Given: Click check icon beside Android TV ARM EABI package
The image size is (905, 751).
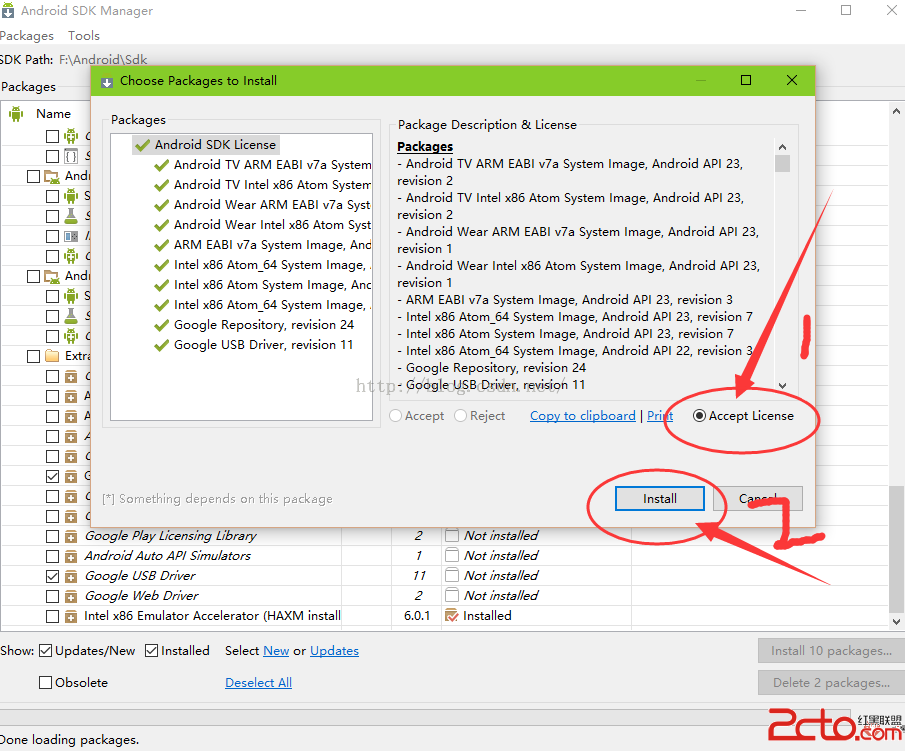Looking at the screenshot, I should pos(162,166).
